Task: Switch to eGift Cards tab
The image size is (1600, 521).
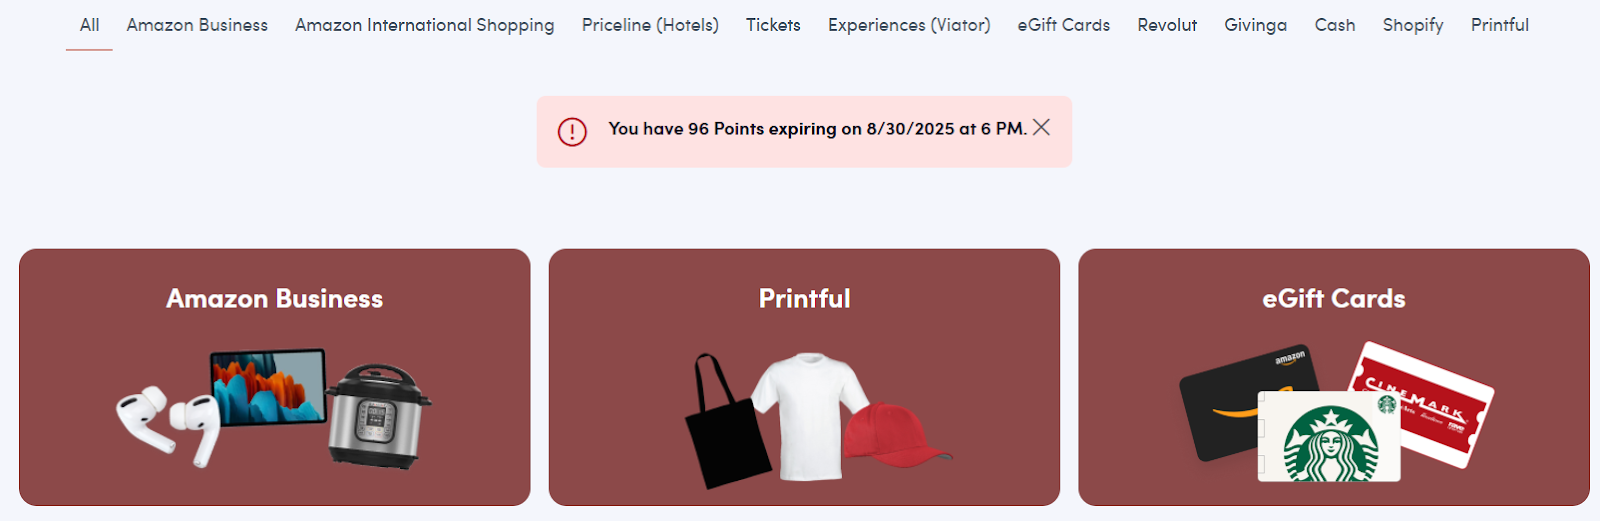Action: click(x=1063, y=25)
